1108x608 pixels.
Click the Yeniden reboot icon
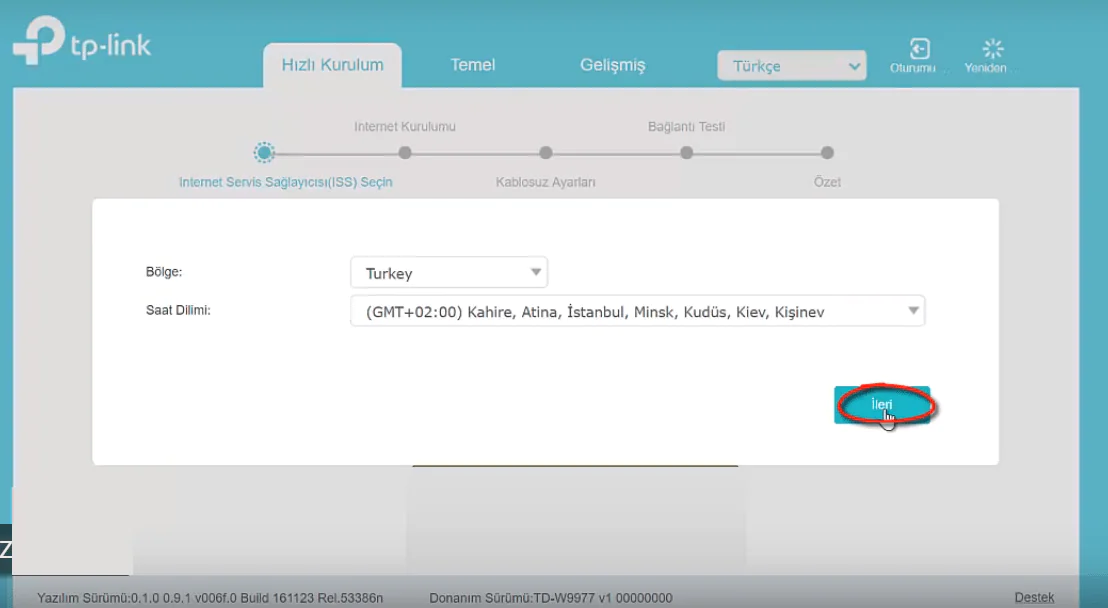pyautogui.click(x=992, y=50)
